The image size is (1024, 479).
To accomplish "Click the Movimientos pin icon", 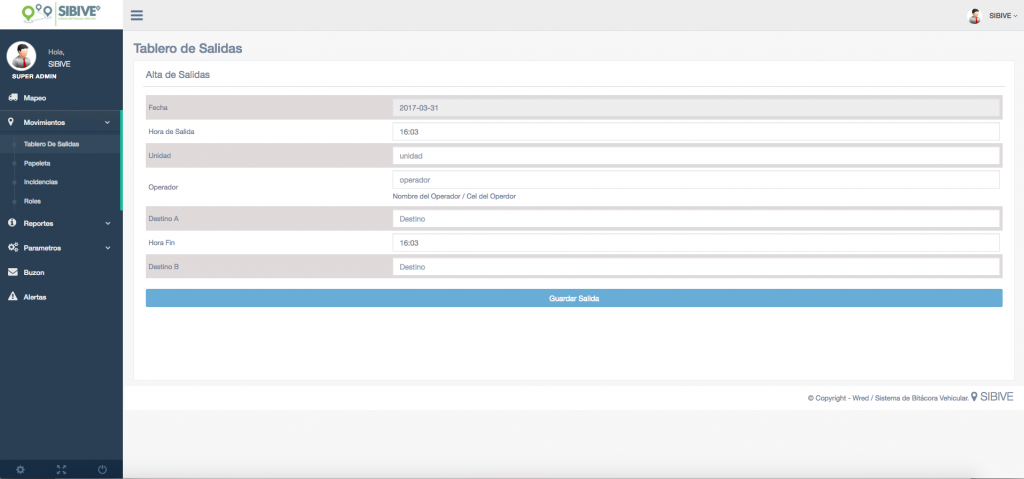I will tap(11, 122).
